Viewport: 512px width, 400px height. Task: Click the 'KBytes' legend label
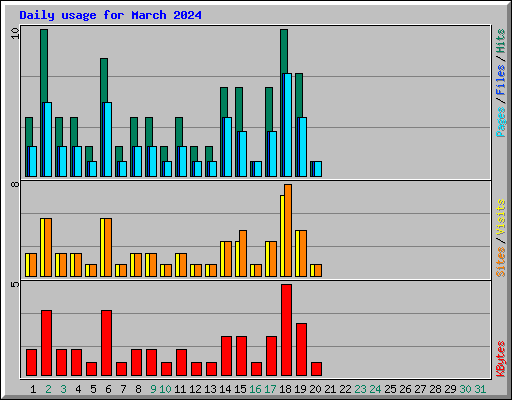pos(500,359)
